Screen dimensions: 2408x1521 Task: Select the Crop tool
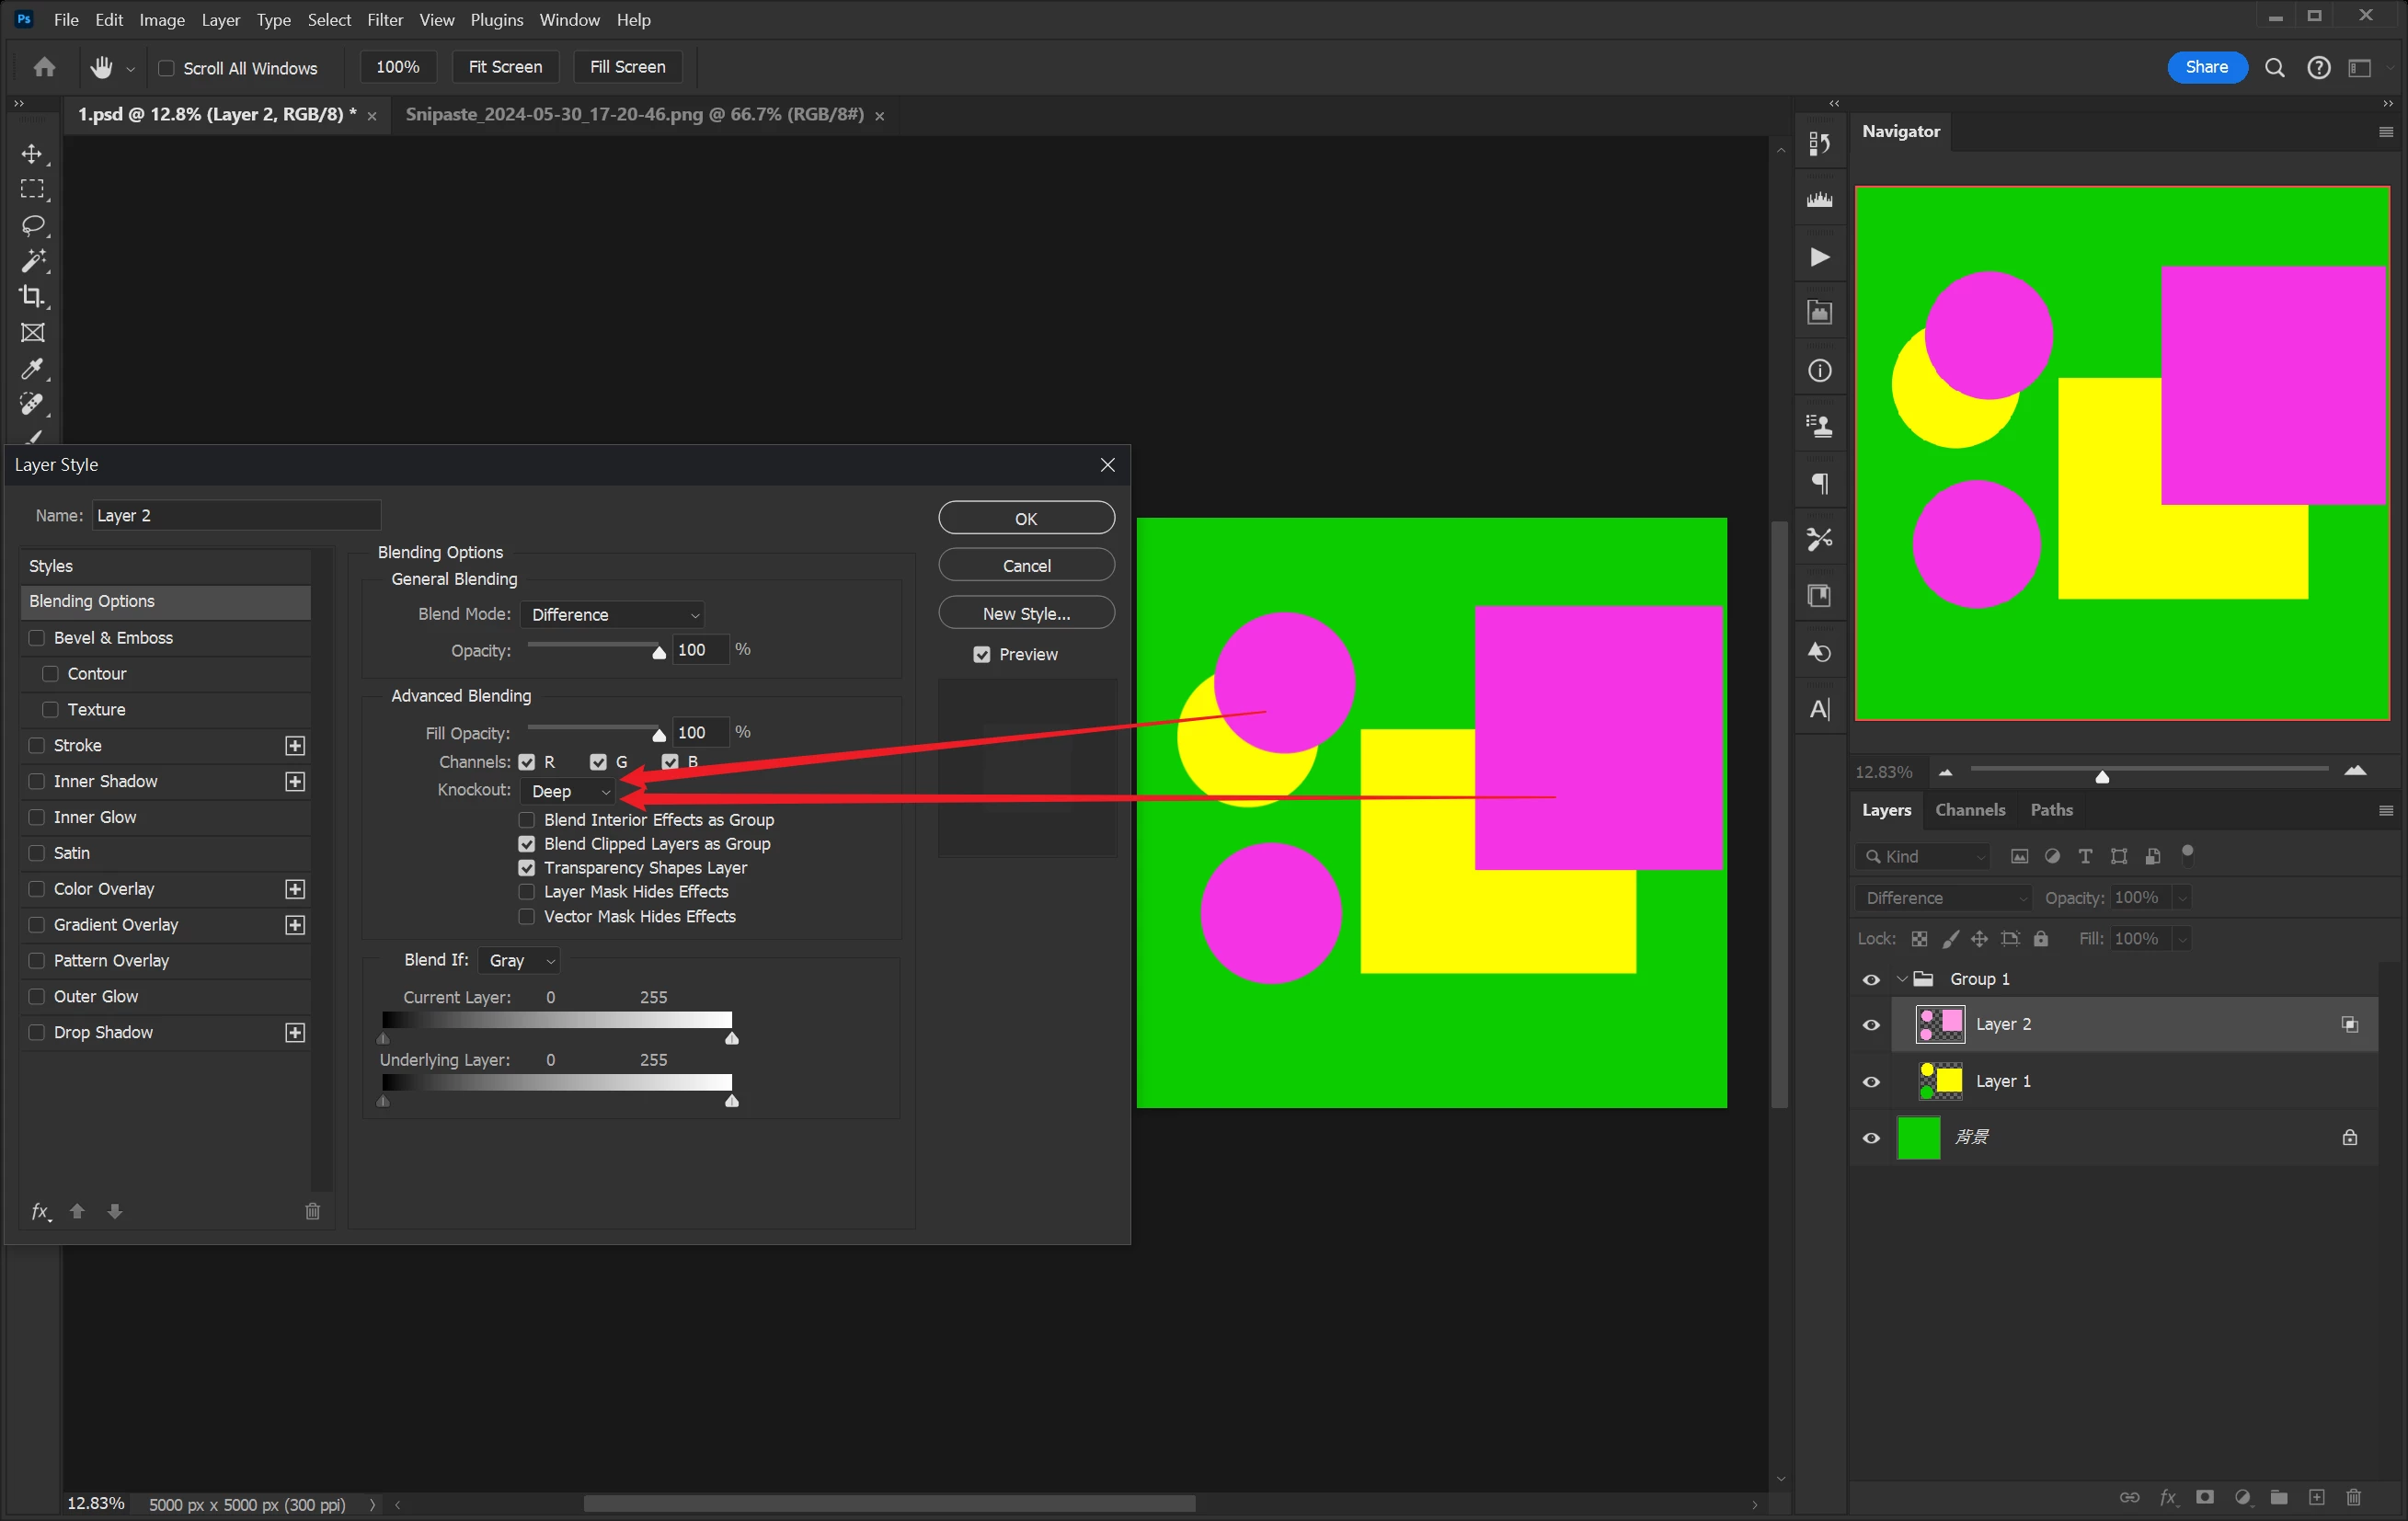coord(32,297)
